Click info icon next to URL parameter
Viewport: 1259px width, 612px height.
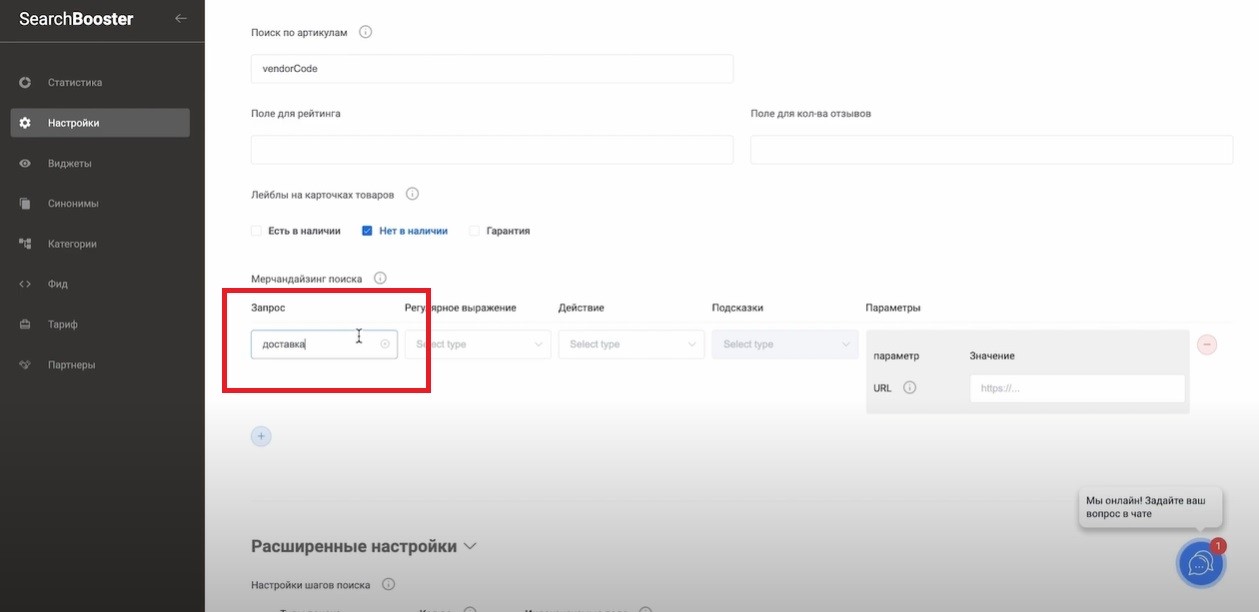point(909,388)
